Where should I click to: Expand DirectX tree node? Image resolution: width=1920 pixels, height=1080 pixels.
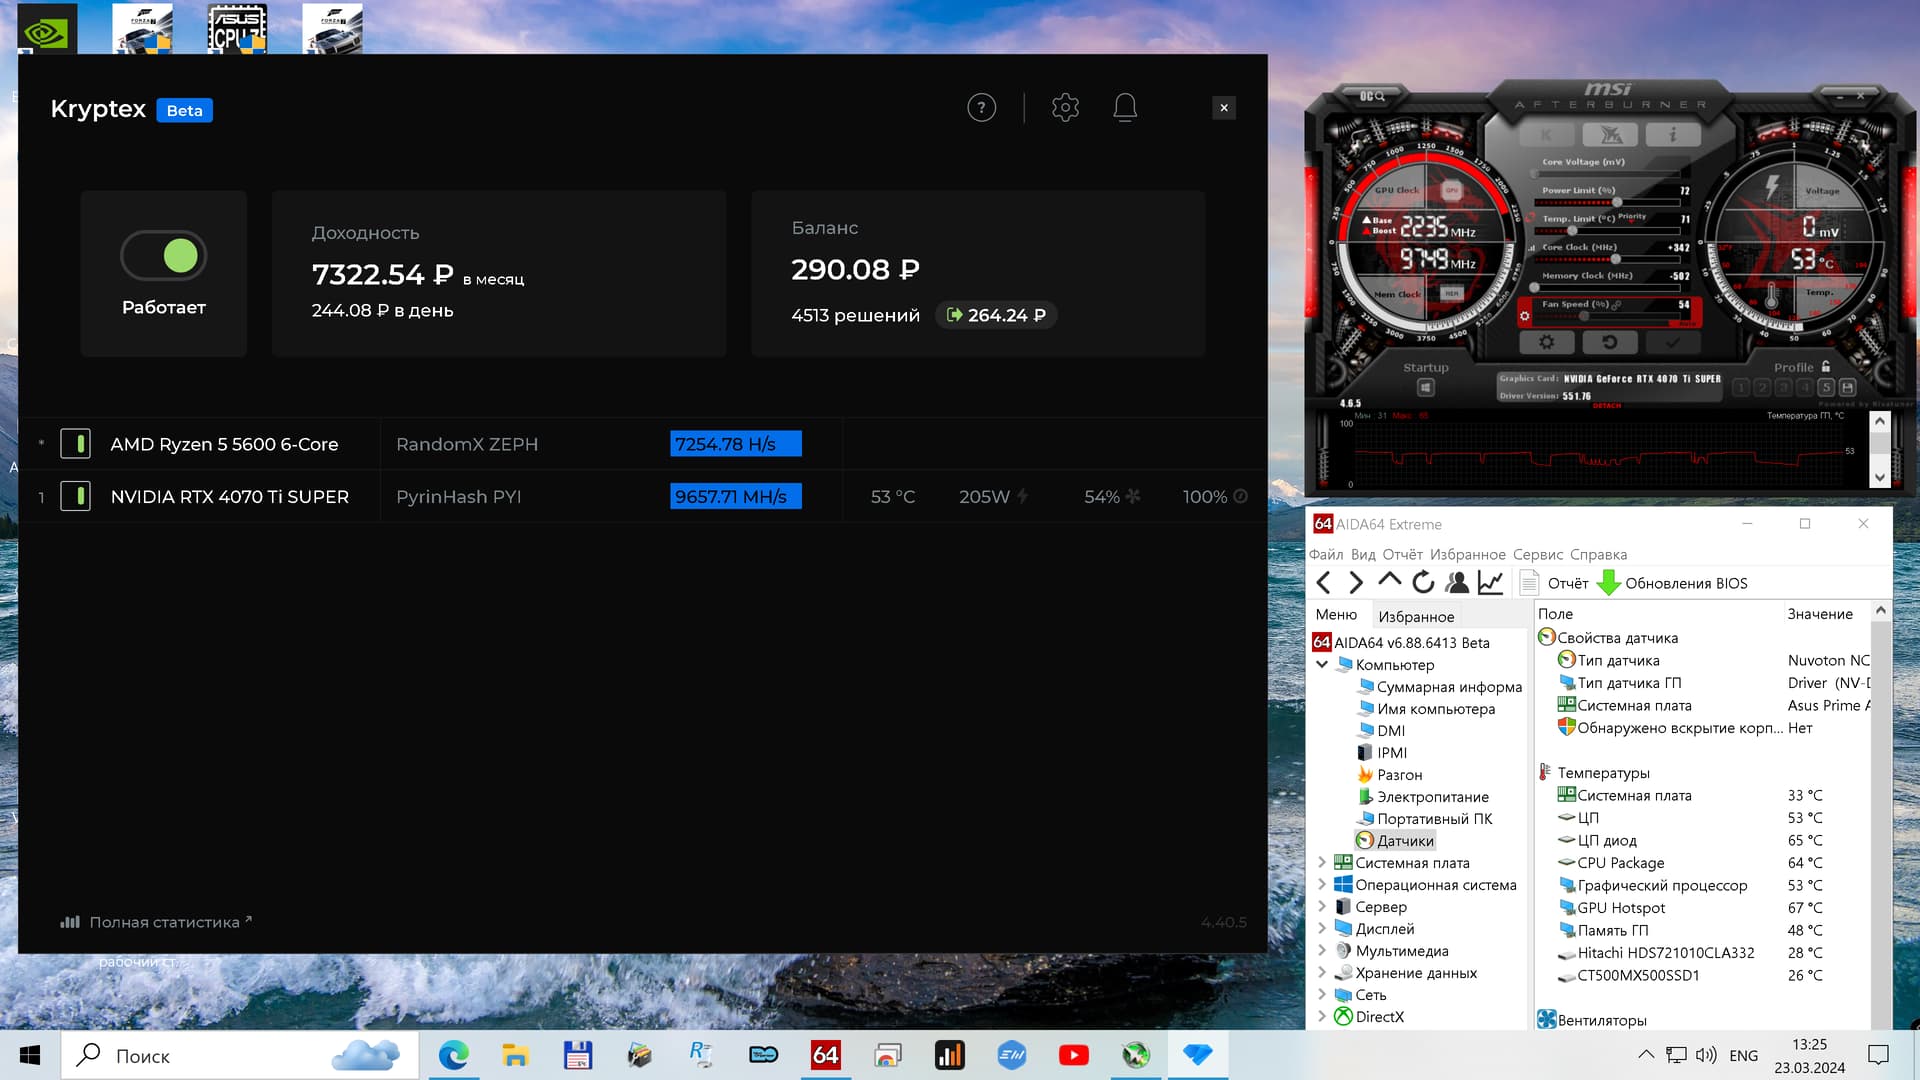pos(1322,1016)
